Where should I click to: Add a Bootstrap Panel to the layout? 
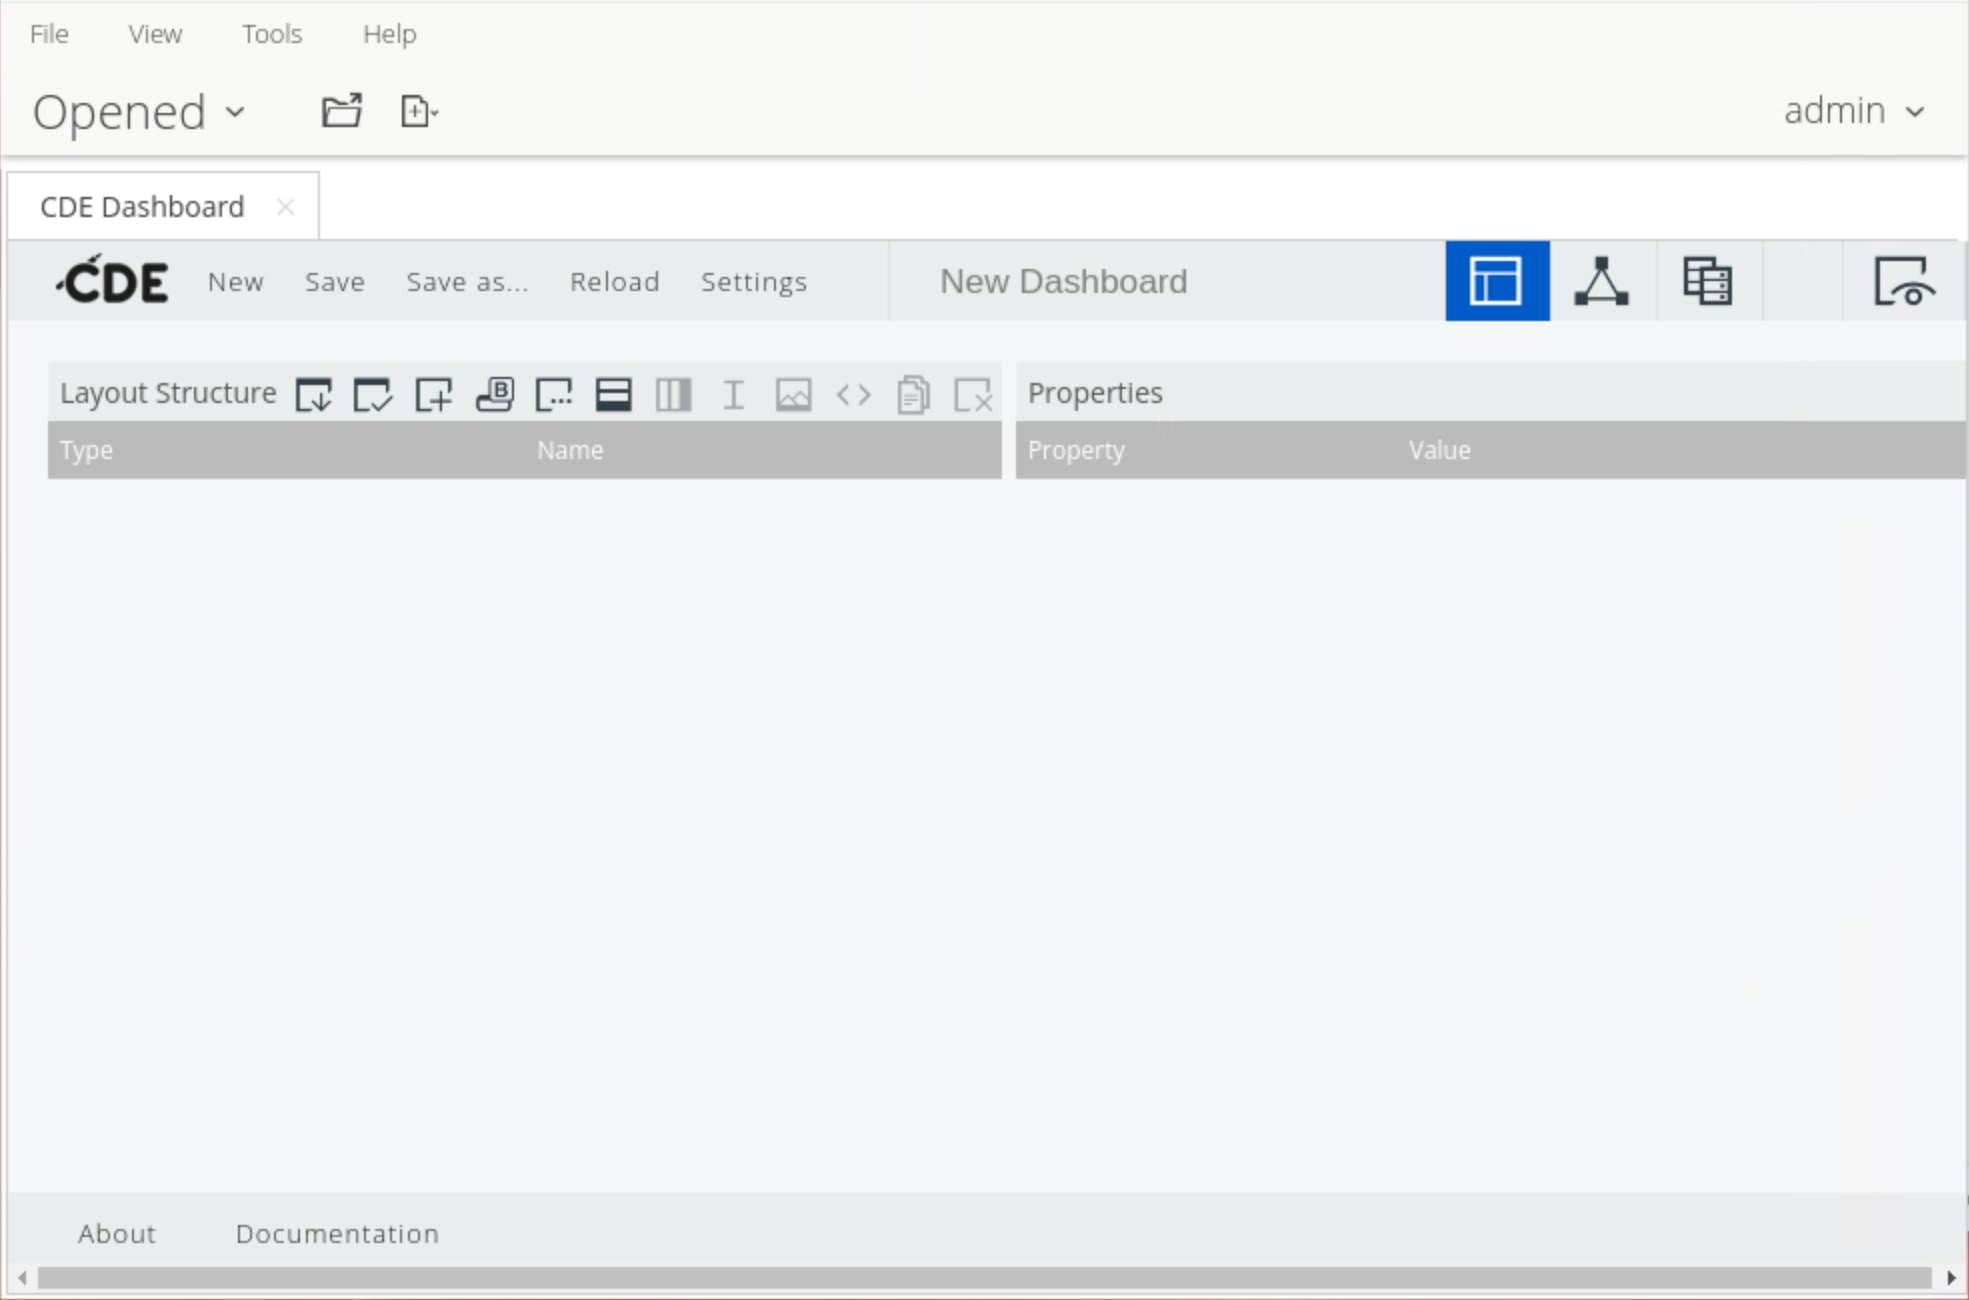pos(494,394)
